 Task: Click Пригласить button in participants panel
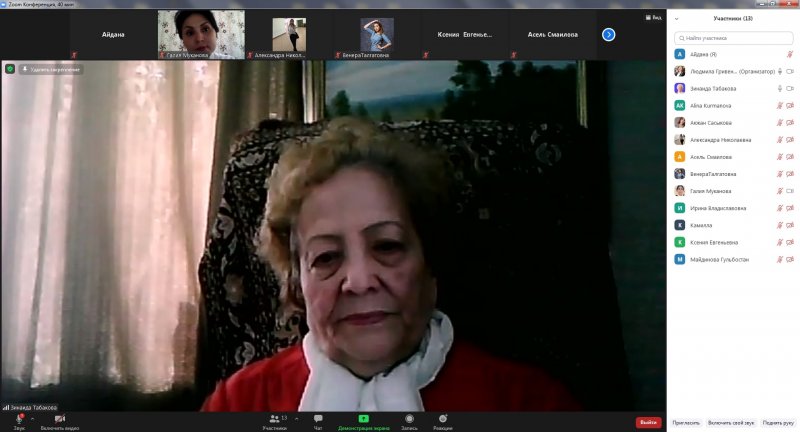tap(686, 423)
